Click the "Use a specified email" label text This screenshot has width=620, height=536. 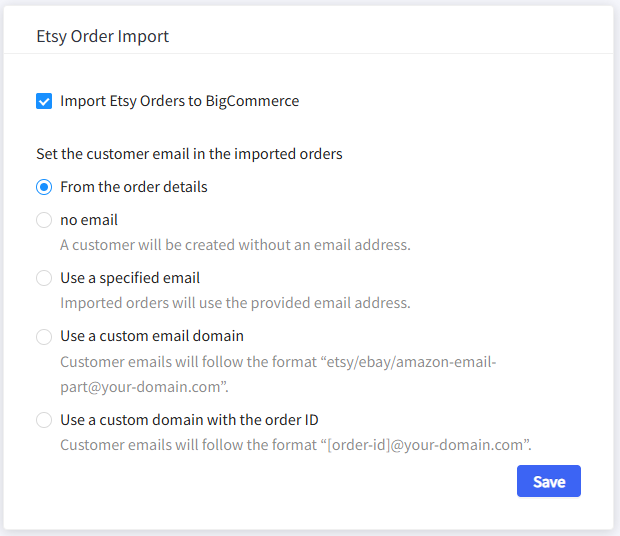pyautogui.click(x=130, y=278)
